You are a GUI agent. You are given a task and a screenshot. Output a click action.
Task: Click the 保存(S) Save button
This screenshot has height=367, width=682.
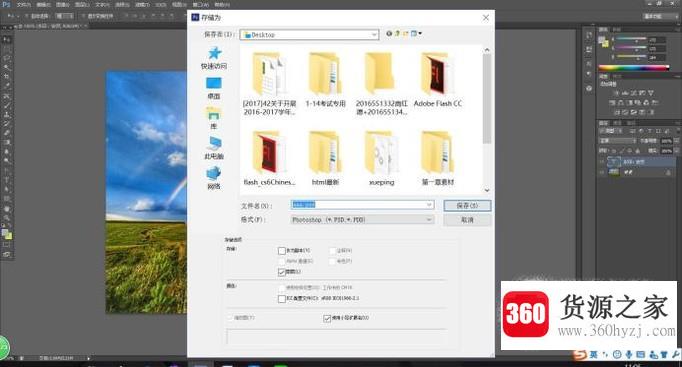click(467, 205)
